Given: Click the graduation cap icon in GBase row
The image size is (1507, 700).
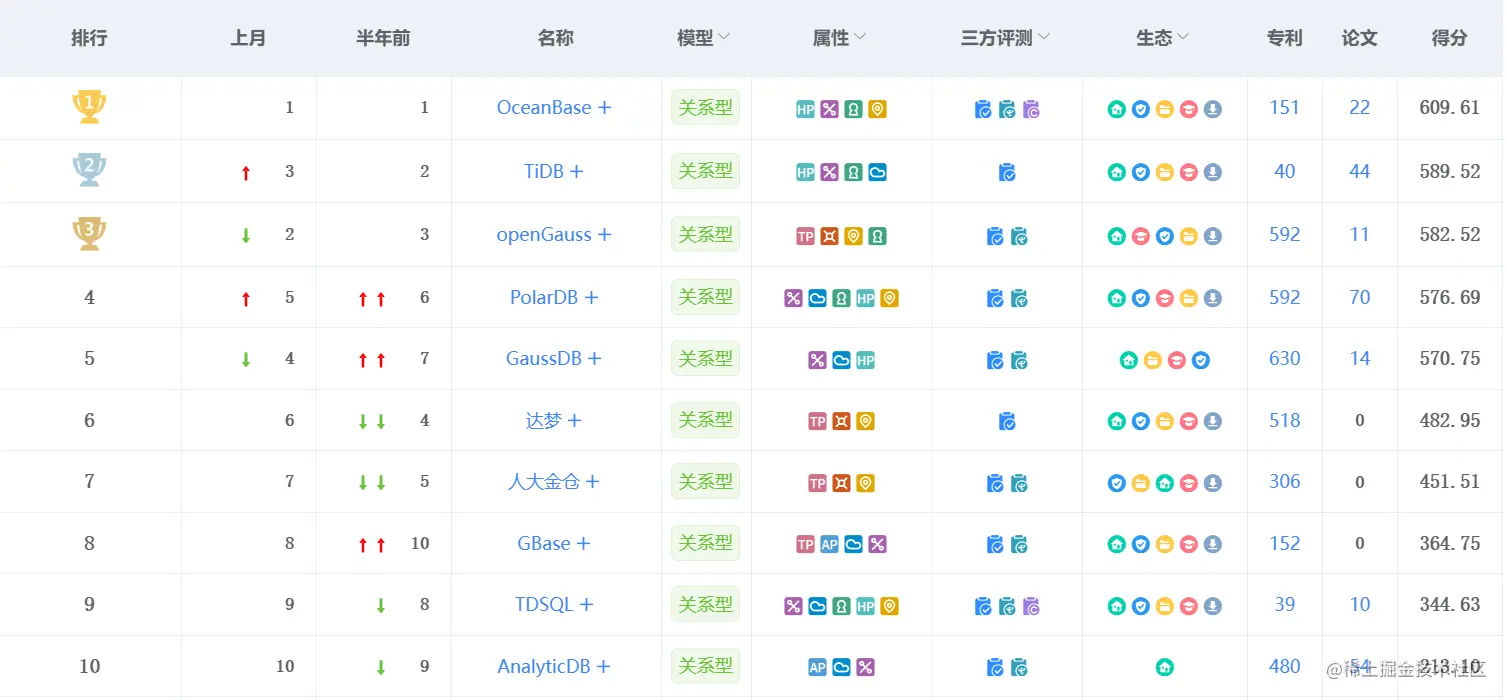Looking at the screenshot, I should click(x=1188, y=545).
